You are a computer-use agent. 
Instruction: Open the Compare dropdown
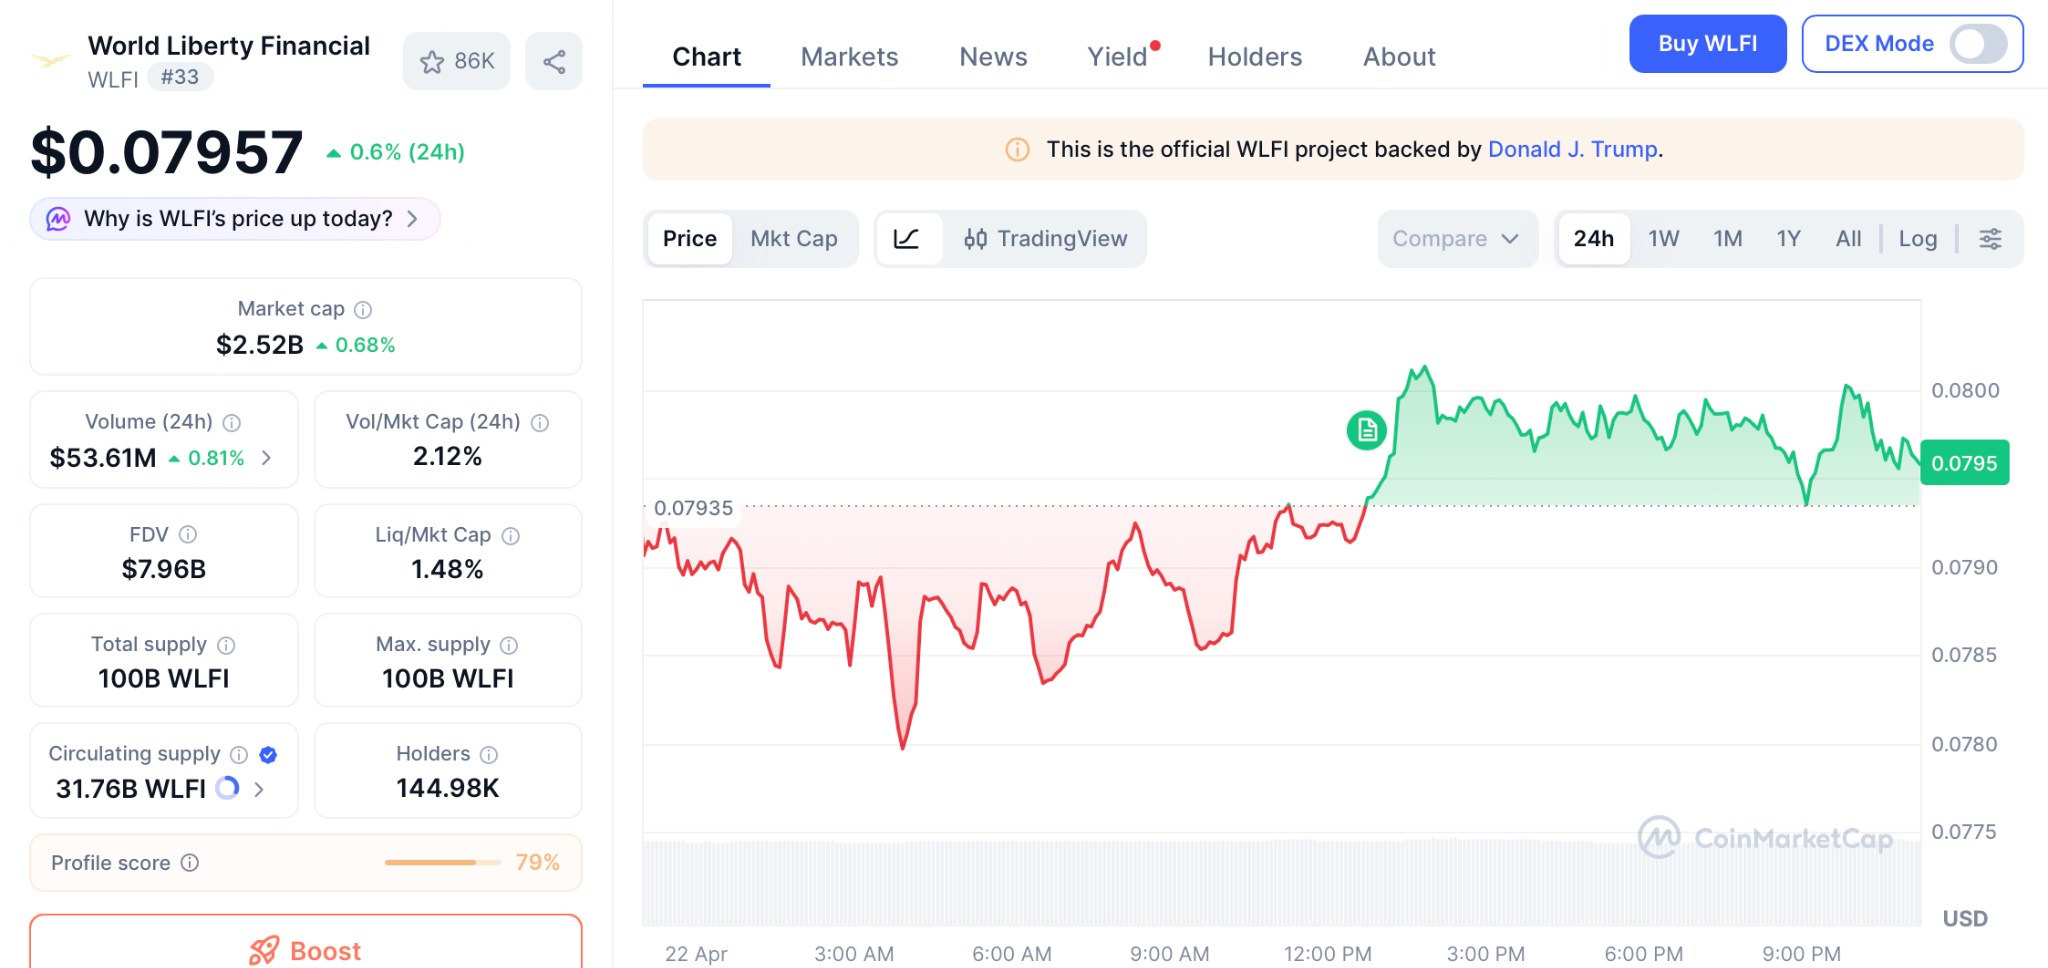pos(1456,239)
